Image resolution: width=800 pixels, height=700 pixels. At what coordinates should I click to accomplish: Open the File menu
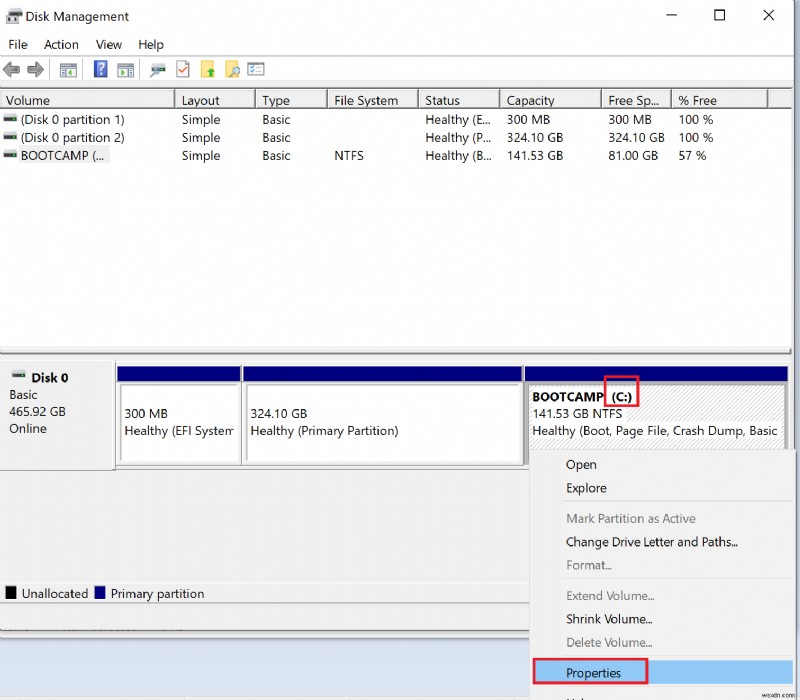[17, 44]
